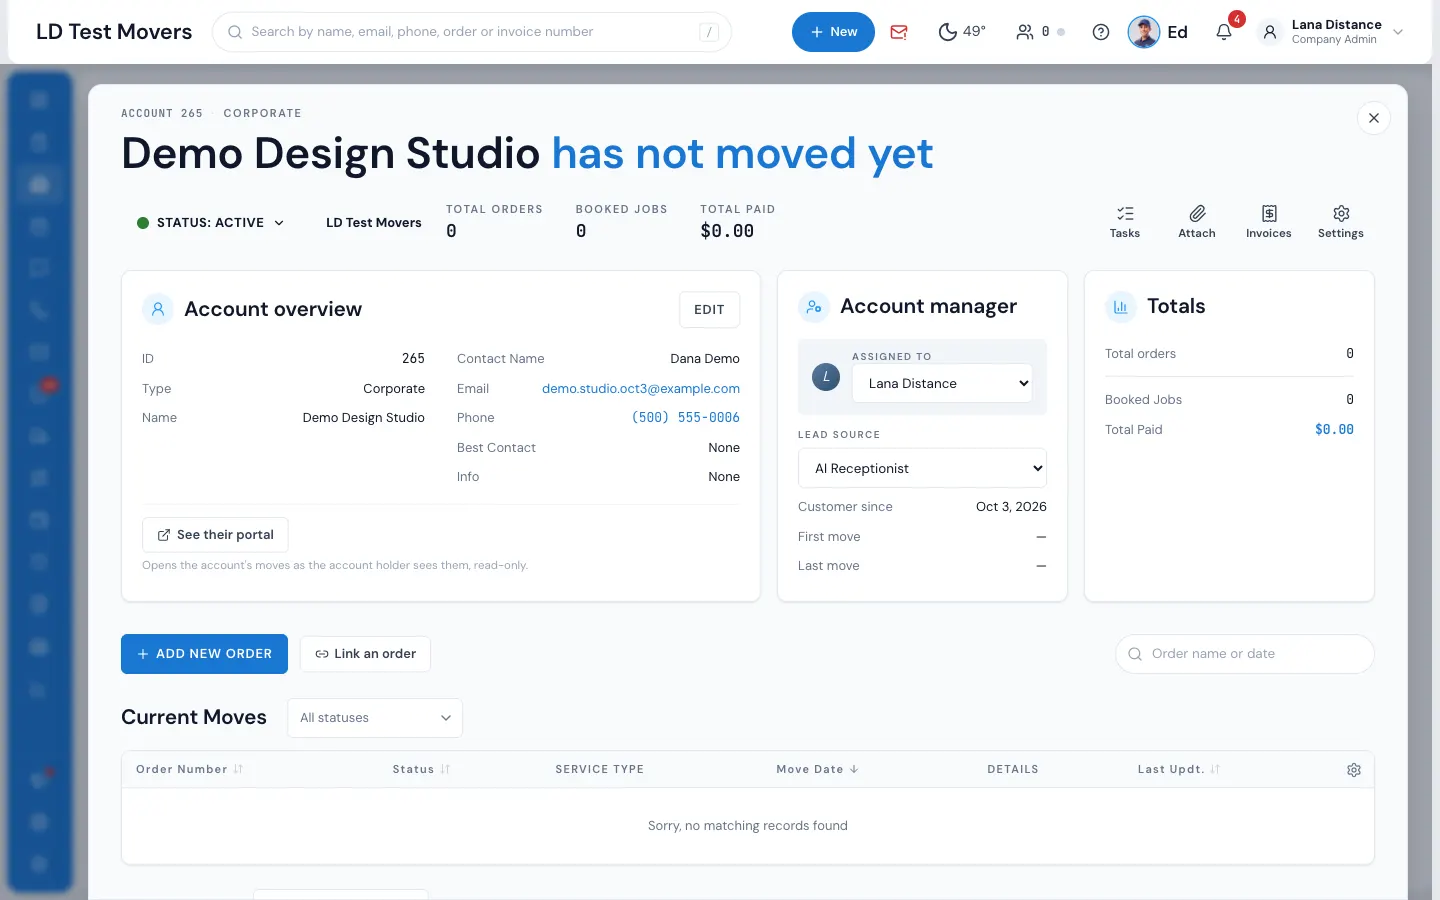Click 'Sorry, no matching records found' message
The image size is (1440, 900).
[x=748, y=826]
